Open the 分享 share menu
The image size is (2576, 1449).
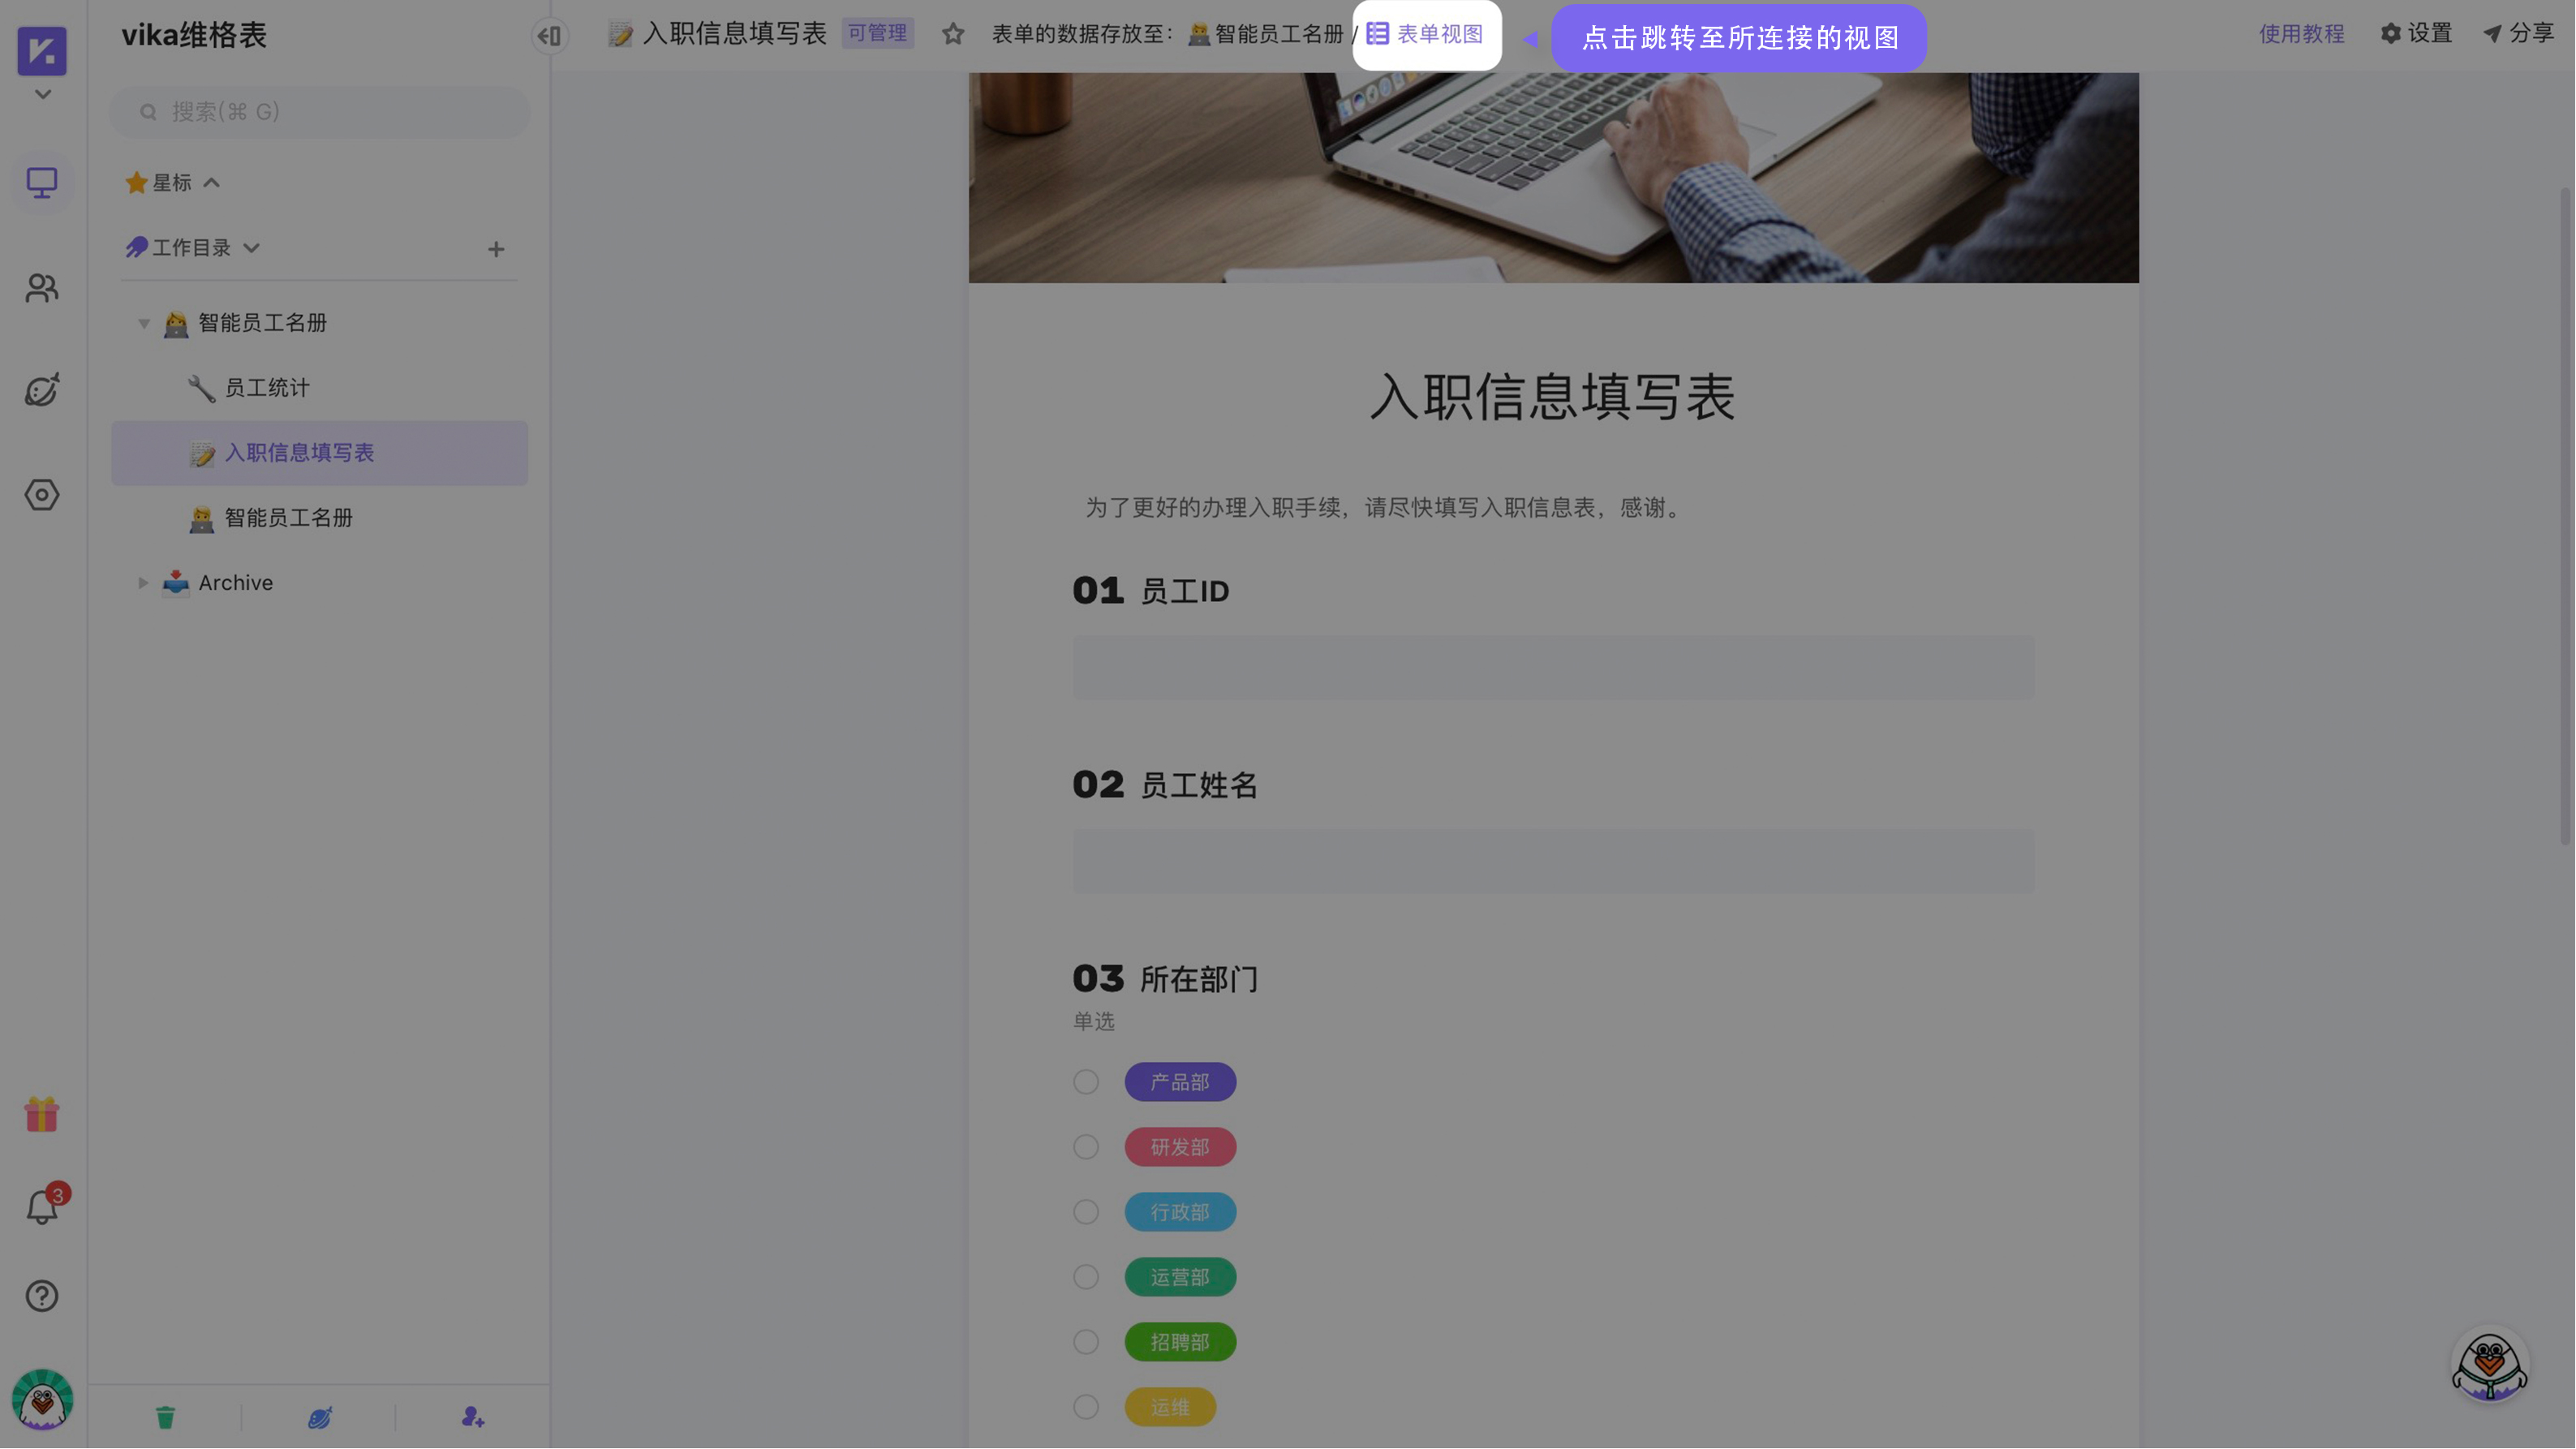(x=2527, y=33)
